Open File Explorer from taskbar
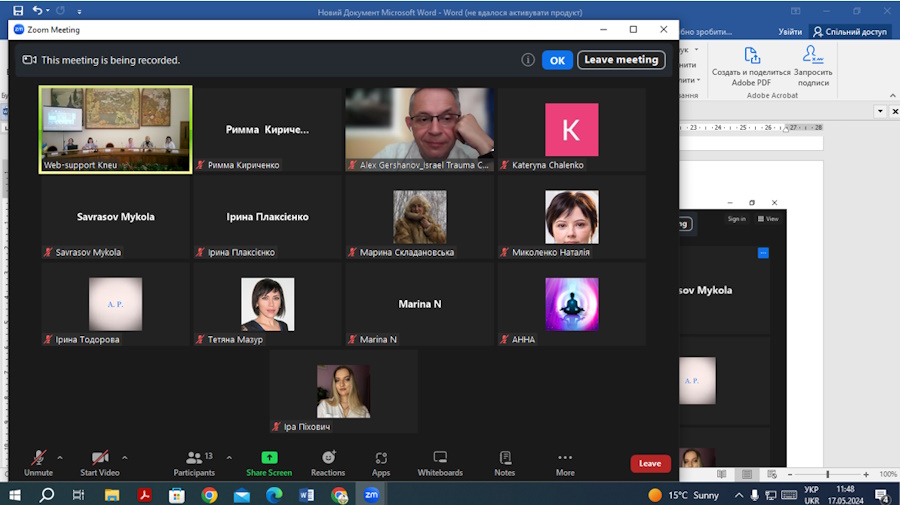Image resolution: width=900 pixels, height=505 pixels. [x=112, y=494]
